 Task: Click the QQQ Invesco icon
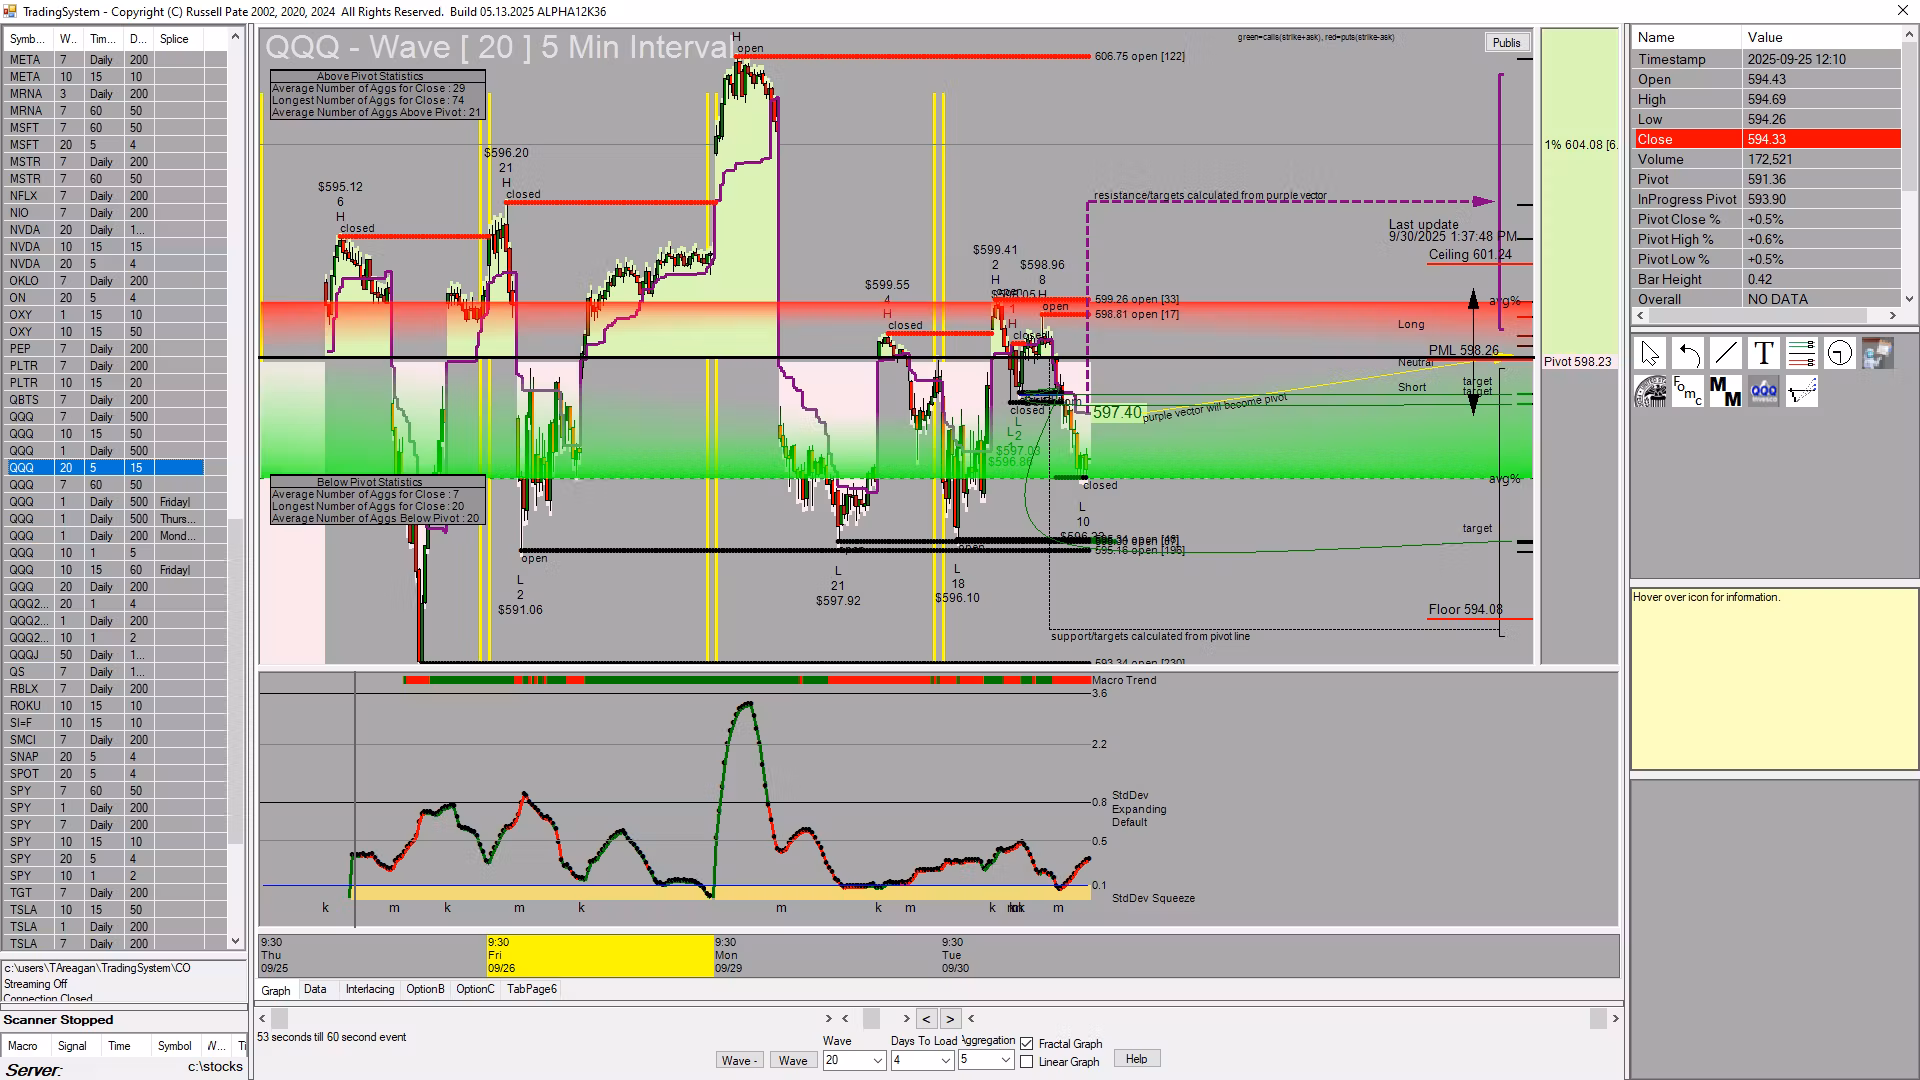(x=1764, y=392)
